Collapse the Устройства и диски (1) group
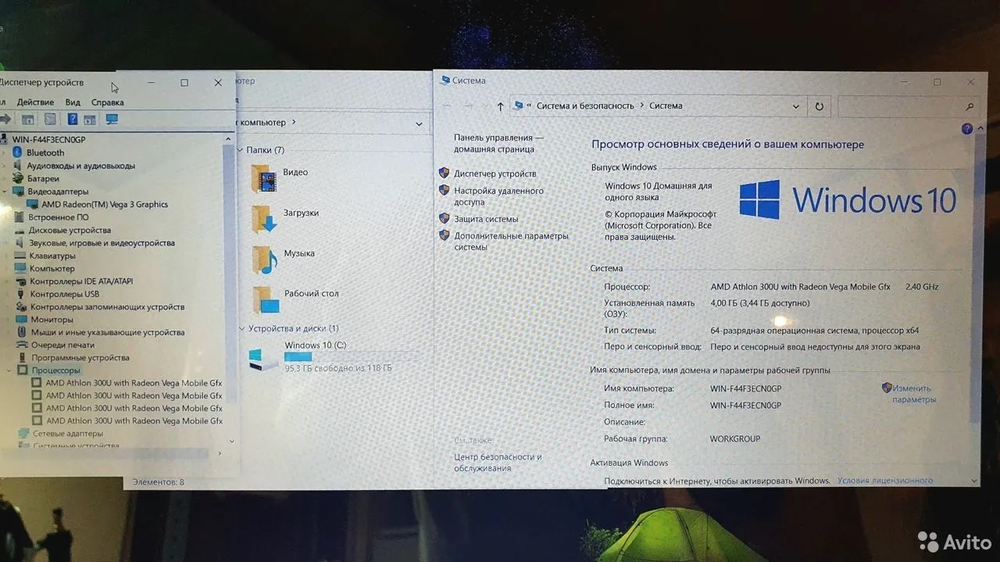Screen dimensions: 1000x562 242,329
